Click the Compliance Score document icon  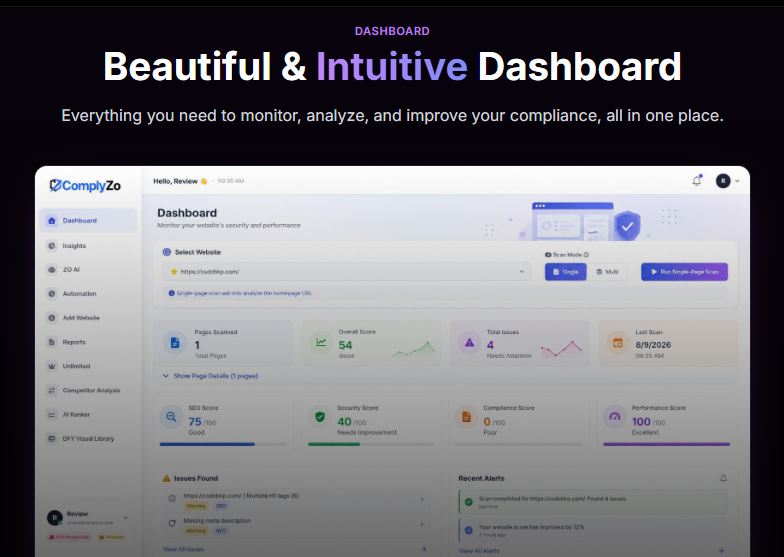466,417
